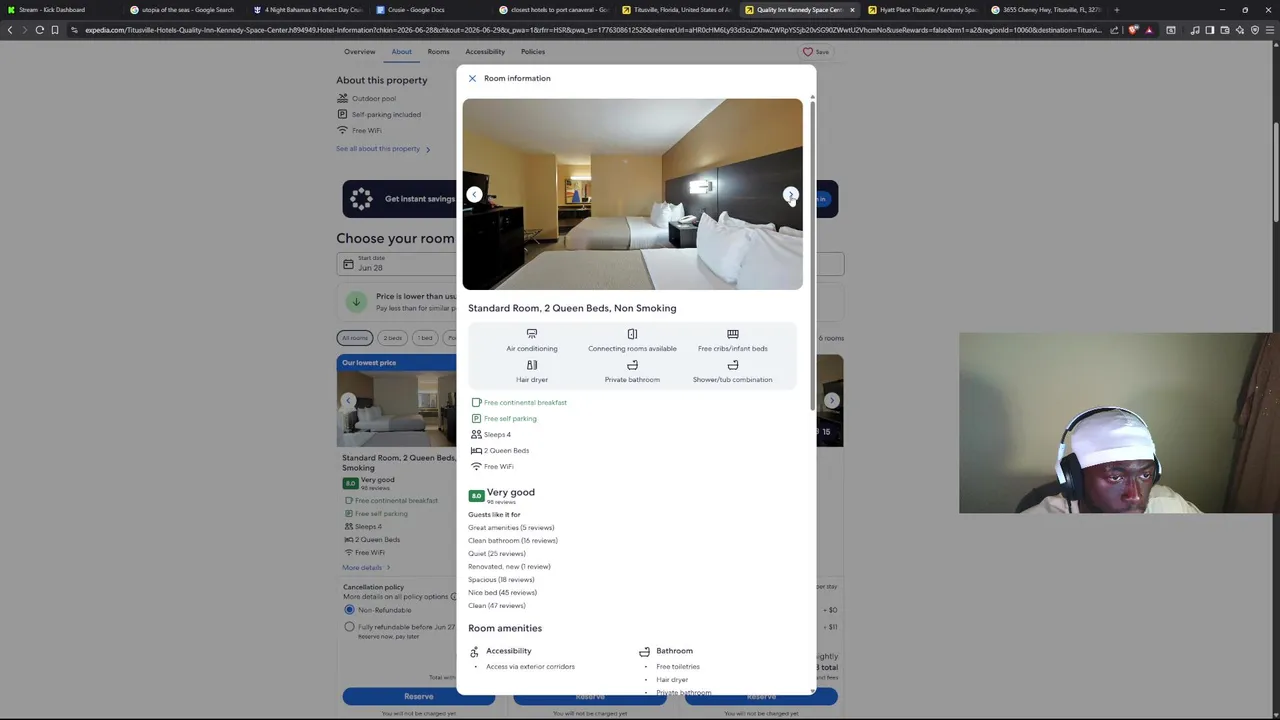Click 'Spacious (18 reviews)' text
The height and width of the screenshot is (720, 1280).
(501, 579)
